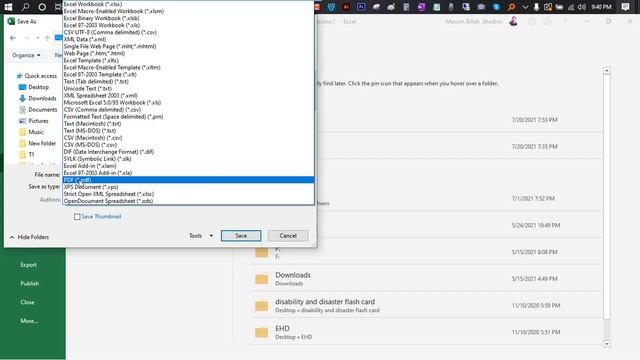The height and width of the screenshot is (360, 640).
Task: Open the Windows Start menu
Action: coord(8,7)
